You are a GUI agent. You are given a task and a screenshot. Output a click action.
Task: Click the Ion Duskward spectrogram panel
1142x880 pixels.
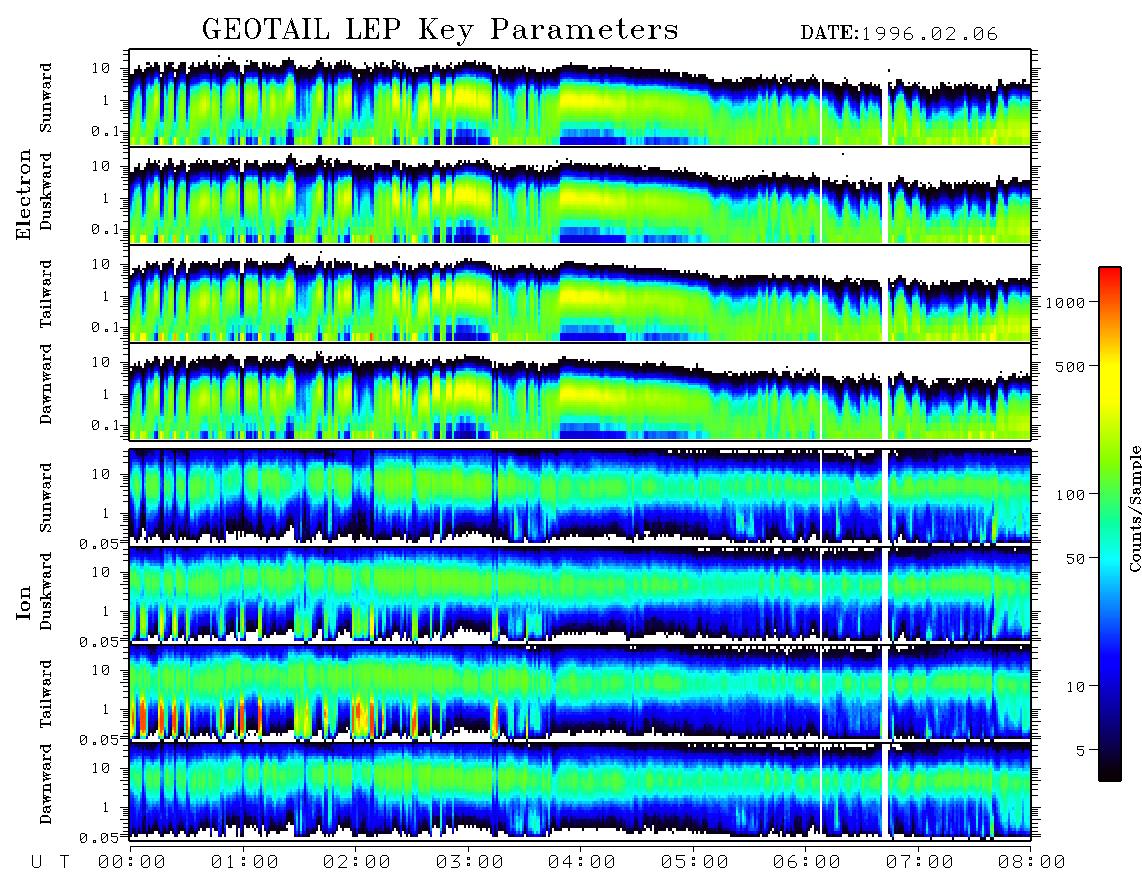point(580,594)
